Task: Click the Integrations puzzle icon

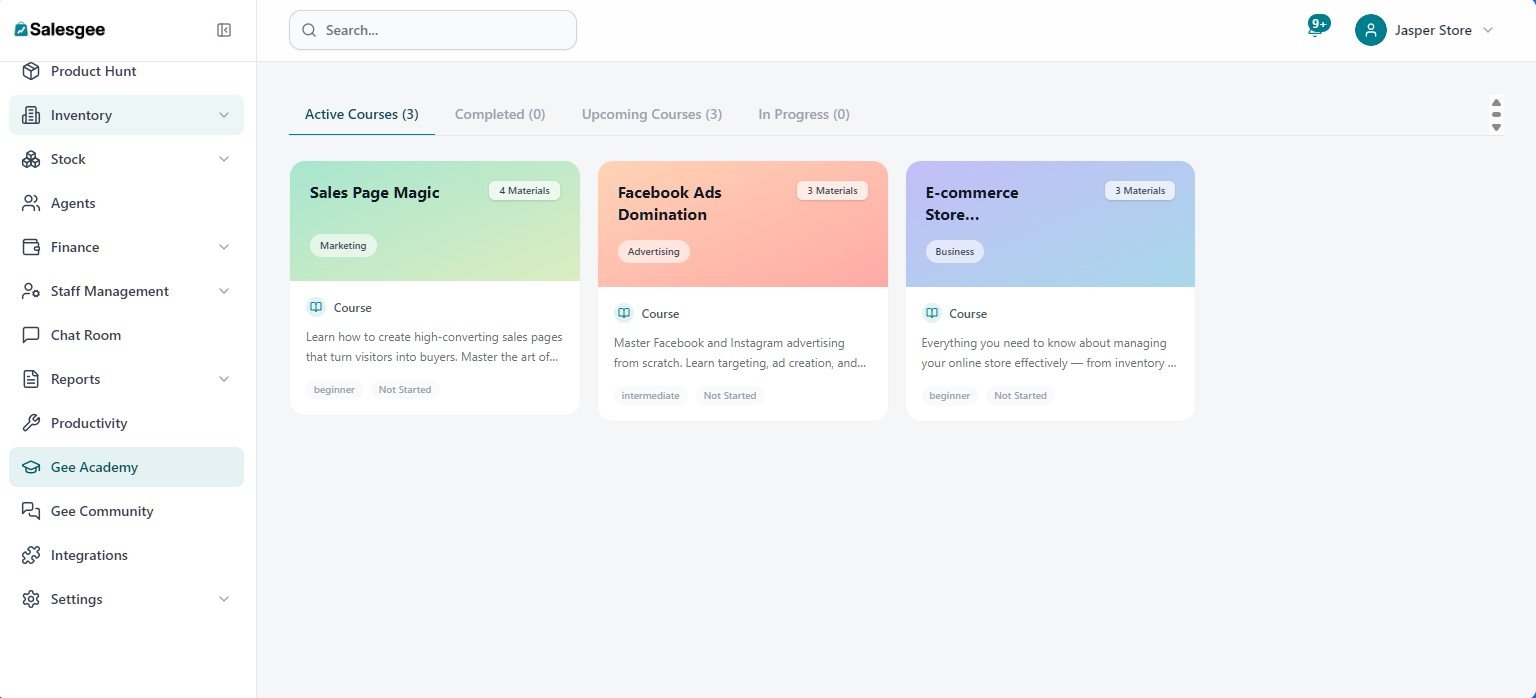Action: pos(31,555)
